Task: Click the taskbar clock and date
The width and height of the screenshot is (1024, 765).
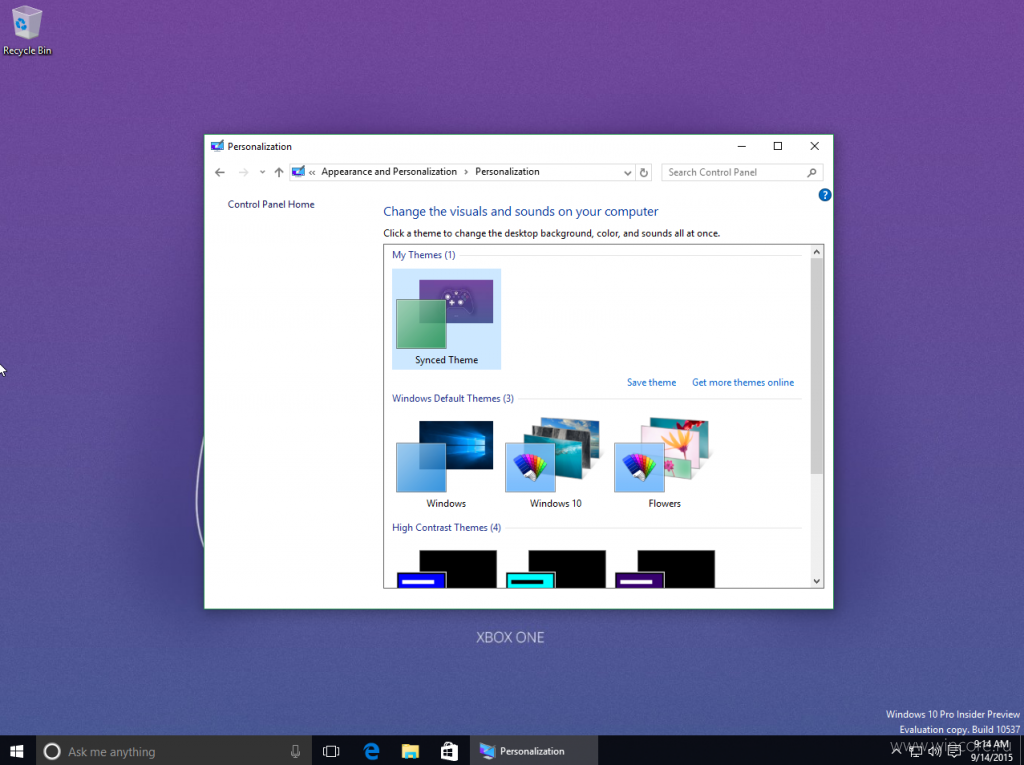Action: pyautogui.click(x=991, y=751)
